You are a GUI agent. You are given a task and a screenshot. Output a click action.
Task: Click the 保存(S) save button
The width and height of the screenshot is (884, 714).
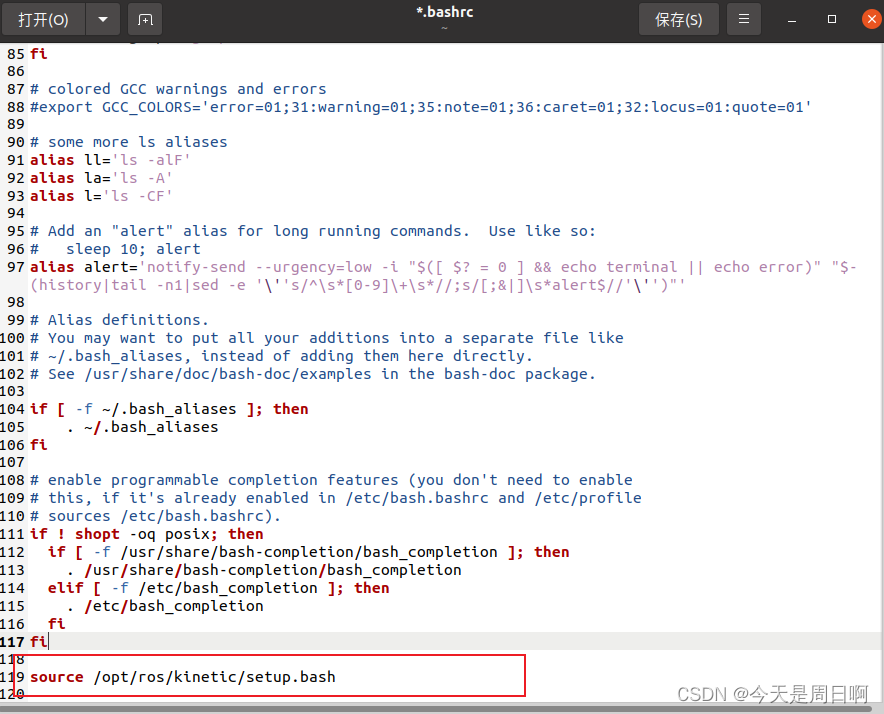click(x=678, y=20)
